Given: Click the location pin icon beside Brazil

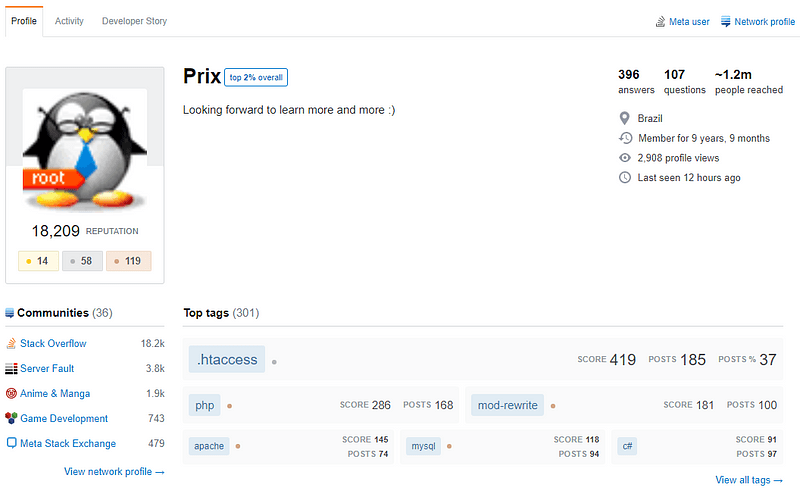Looking at the screenshot, I should (x=624, y=118).
